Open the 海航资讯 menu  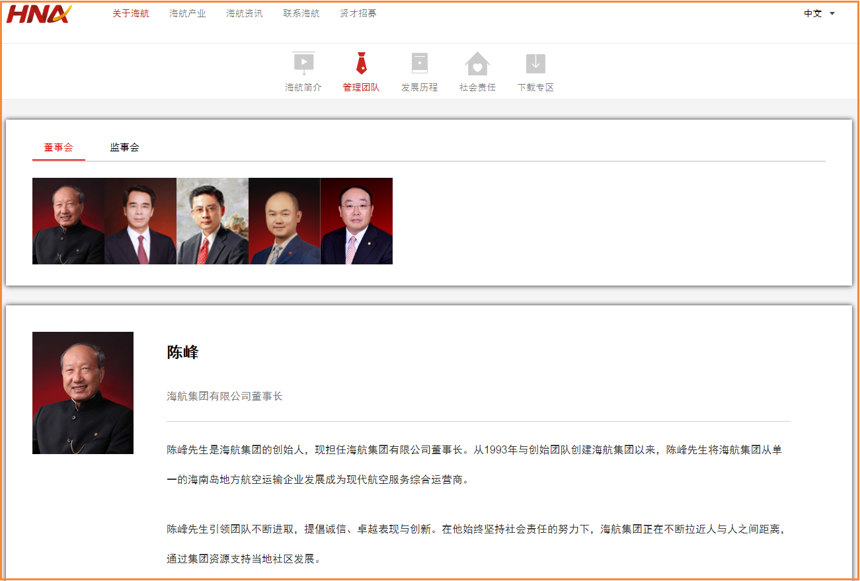click(x=245, y=13)
